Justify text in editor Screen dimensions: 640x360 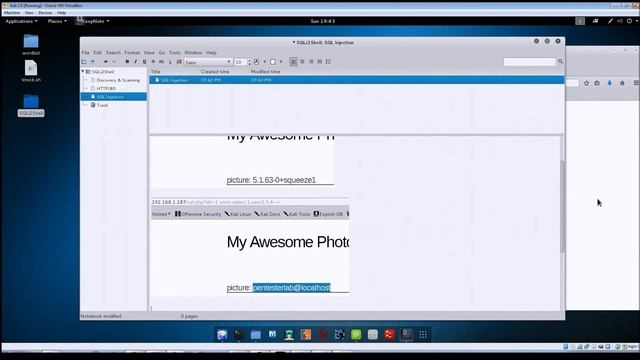[x=320, y=62]
